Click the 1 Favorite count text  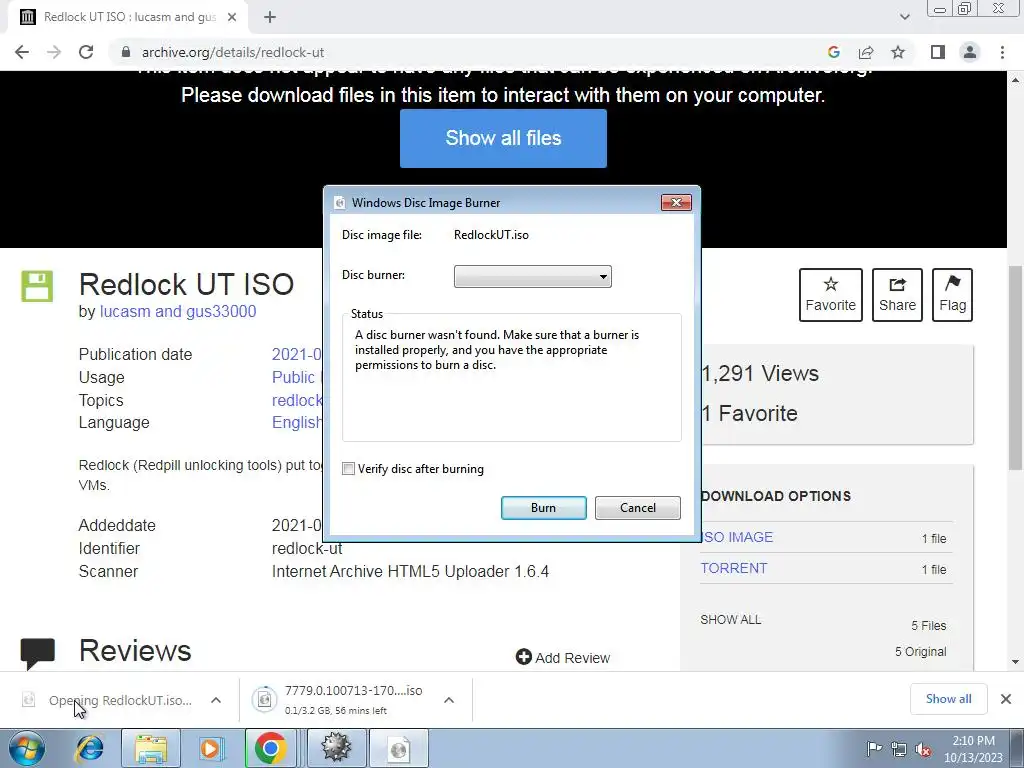(750, 413)
